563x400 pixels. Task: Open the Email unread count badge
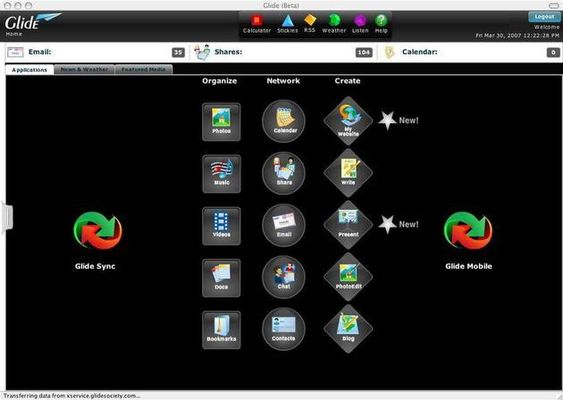[x=178, y=52]
